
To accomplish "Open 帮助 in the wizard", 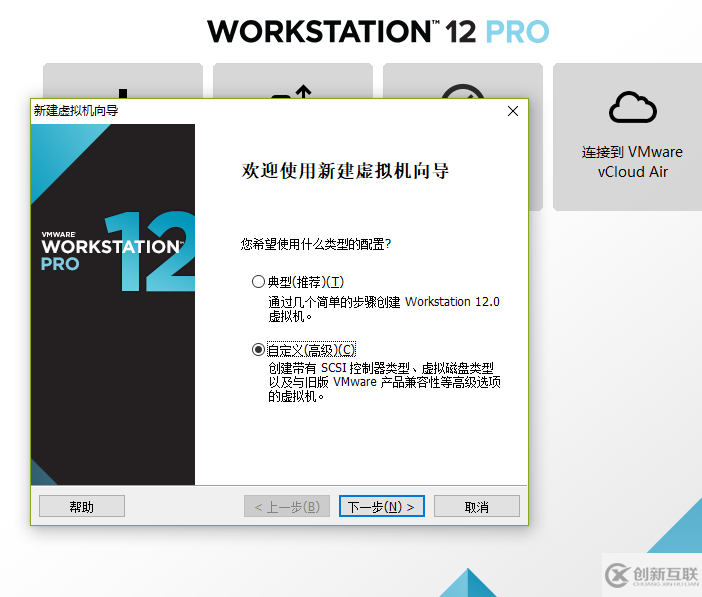I will [82, 506].
